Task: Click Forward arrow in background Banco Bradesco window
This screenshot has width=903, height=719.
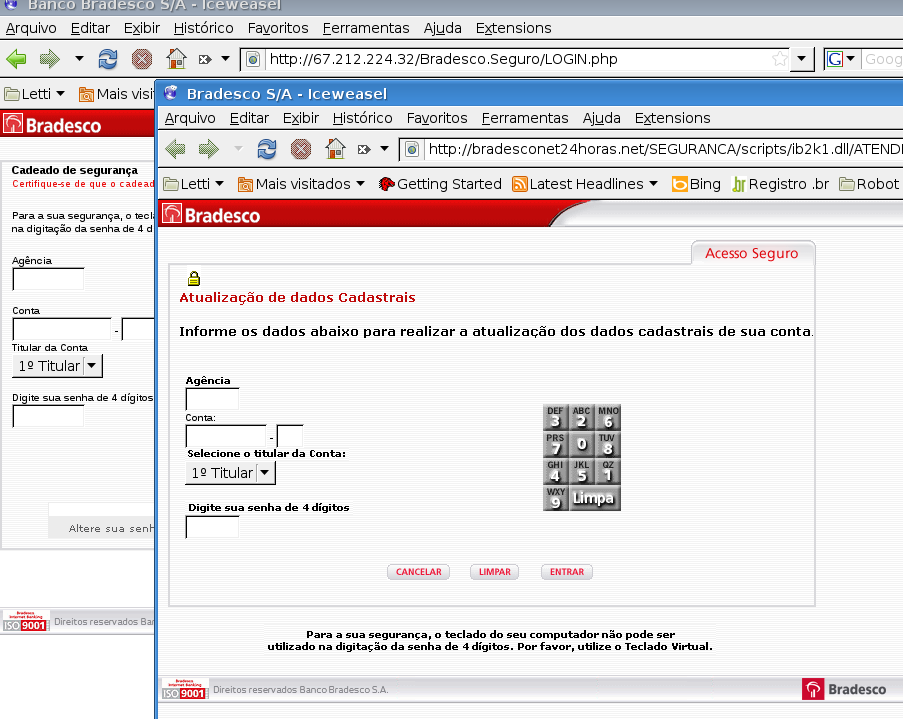Action: [50, 59]
